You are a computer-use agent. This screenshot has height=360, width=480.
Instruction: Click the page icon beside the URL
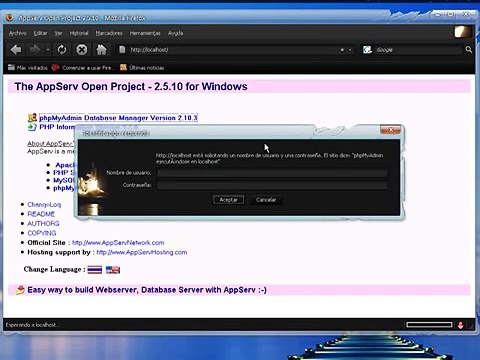pos(122,50)
